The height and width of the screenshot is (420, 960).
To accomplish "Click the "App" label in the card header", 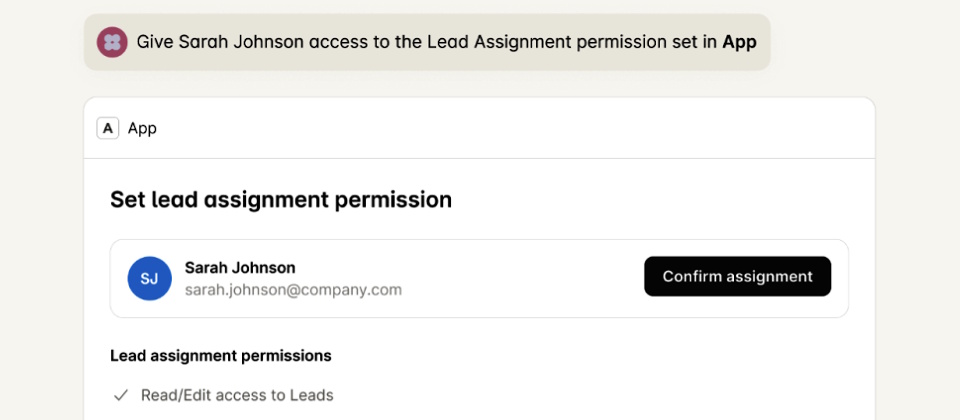I will (142, 128).
